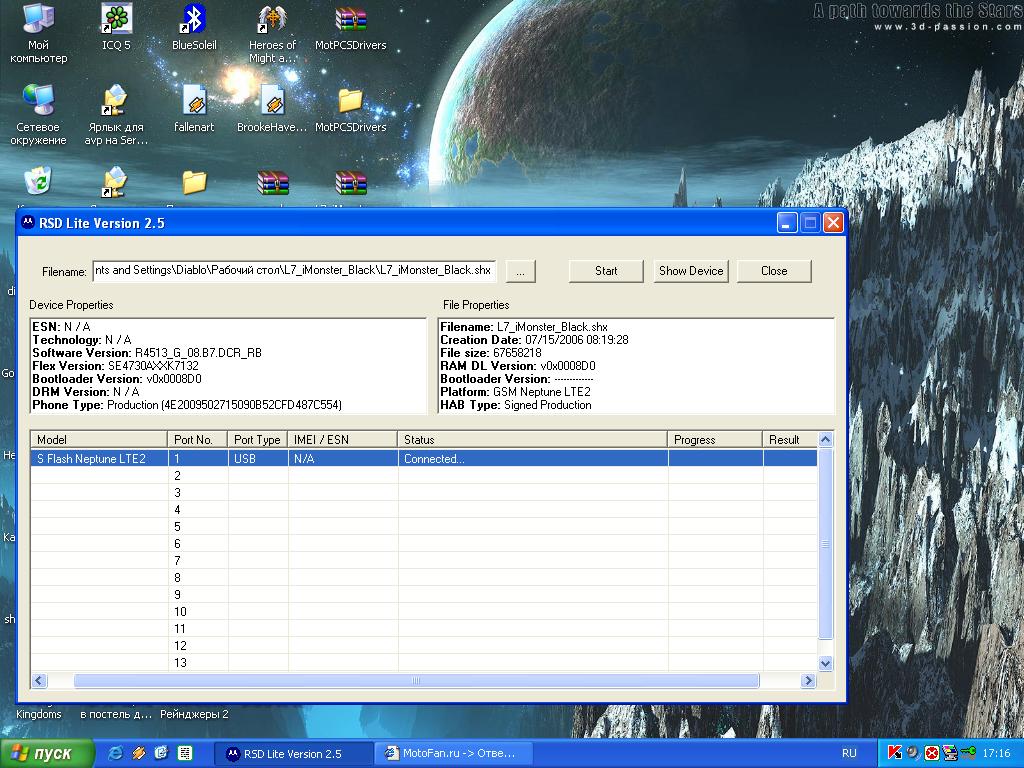Select the Ярлык для avp shortcut
The width and height of the screenshot is (1024, 768).
click(116, 115)
